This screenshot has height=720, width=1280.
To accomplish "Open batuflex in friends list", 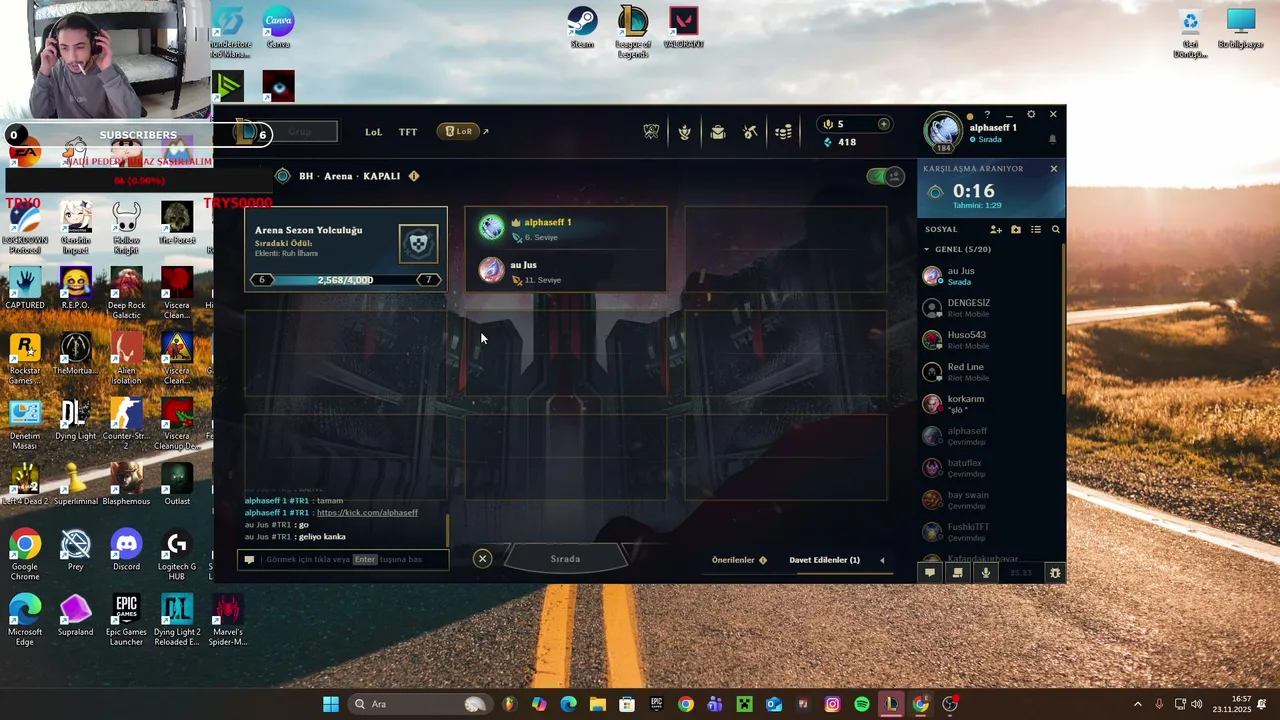I will (x=990, y=468).
